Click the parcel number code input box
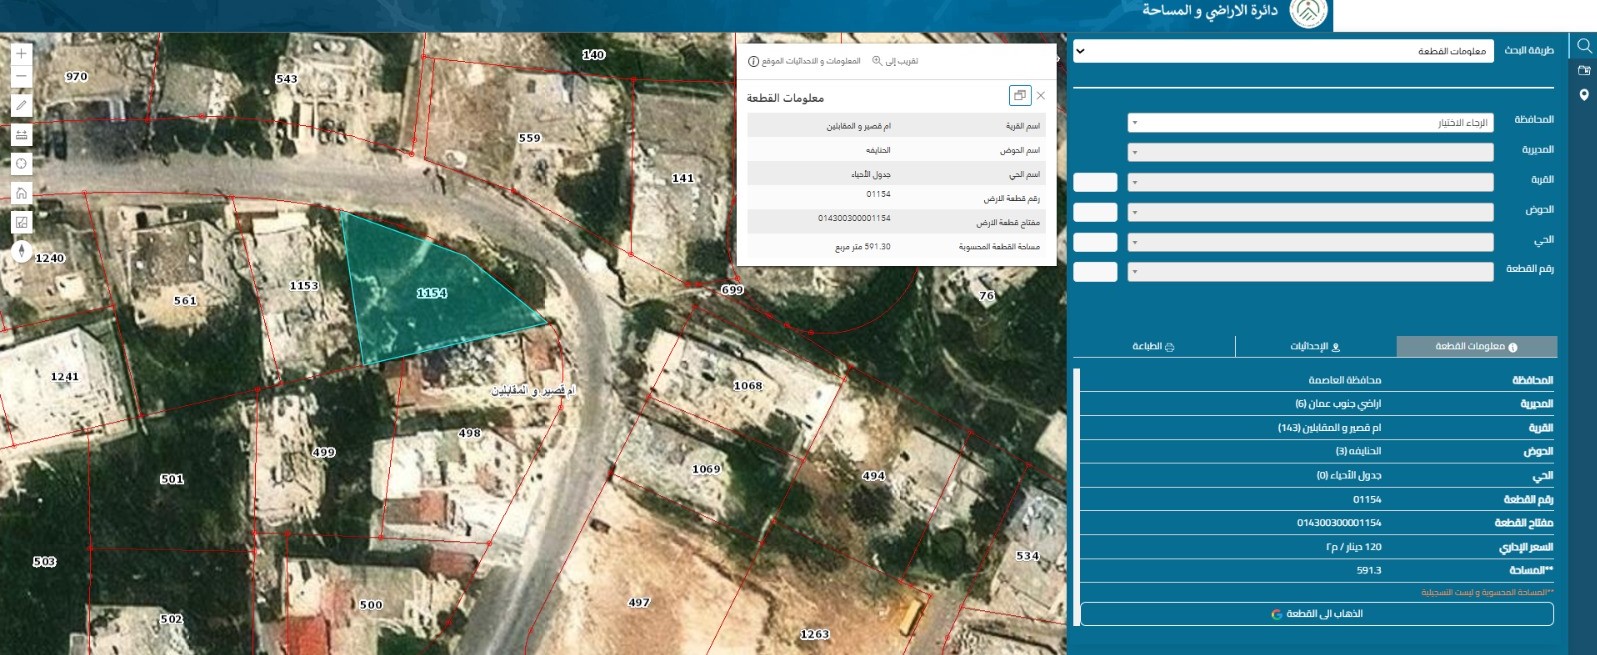This screenshot has width=1597, height=655. click(x=1095, y=272)
